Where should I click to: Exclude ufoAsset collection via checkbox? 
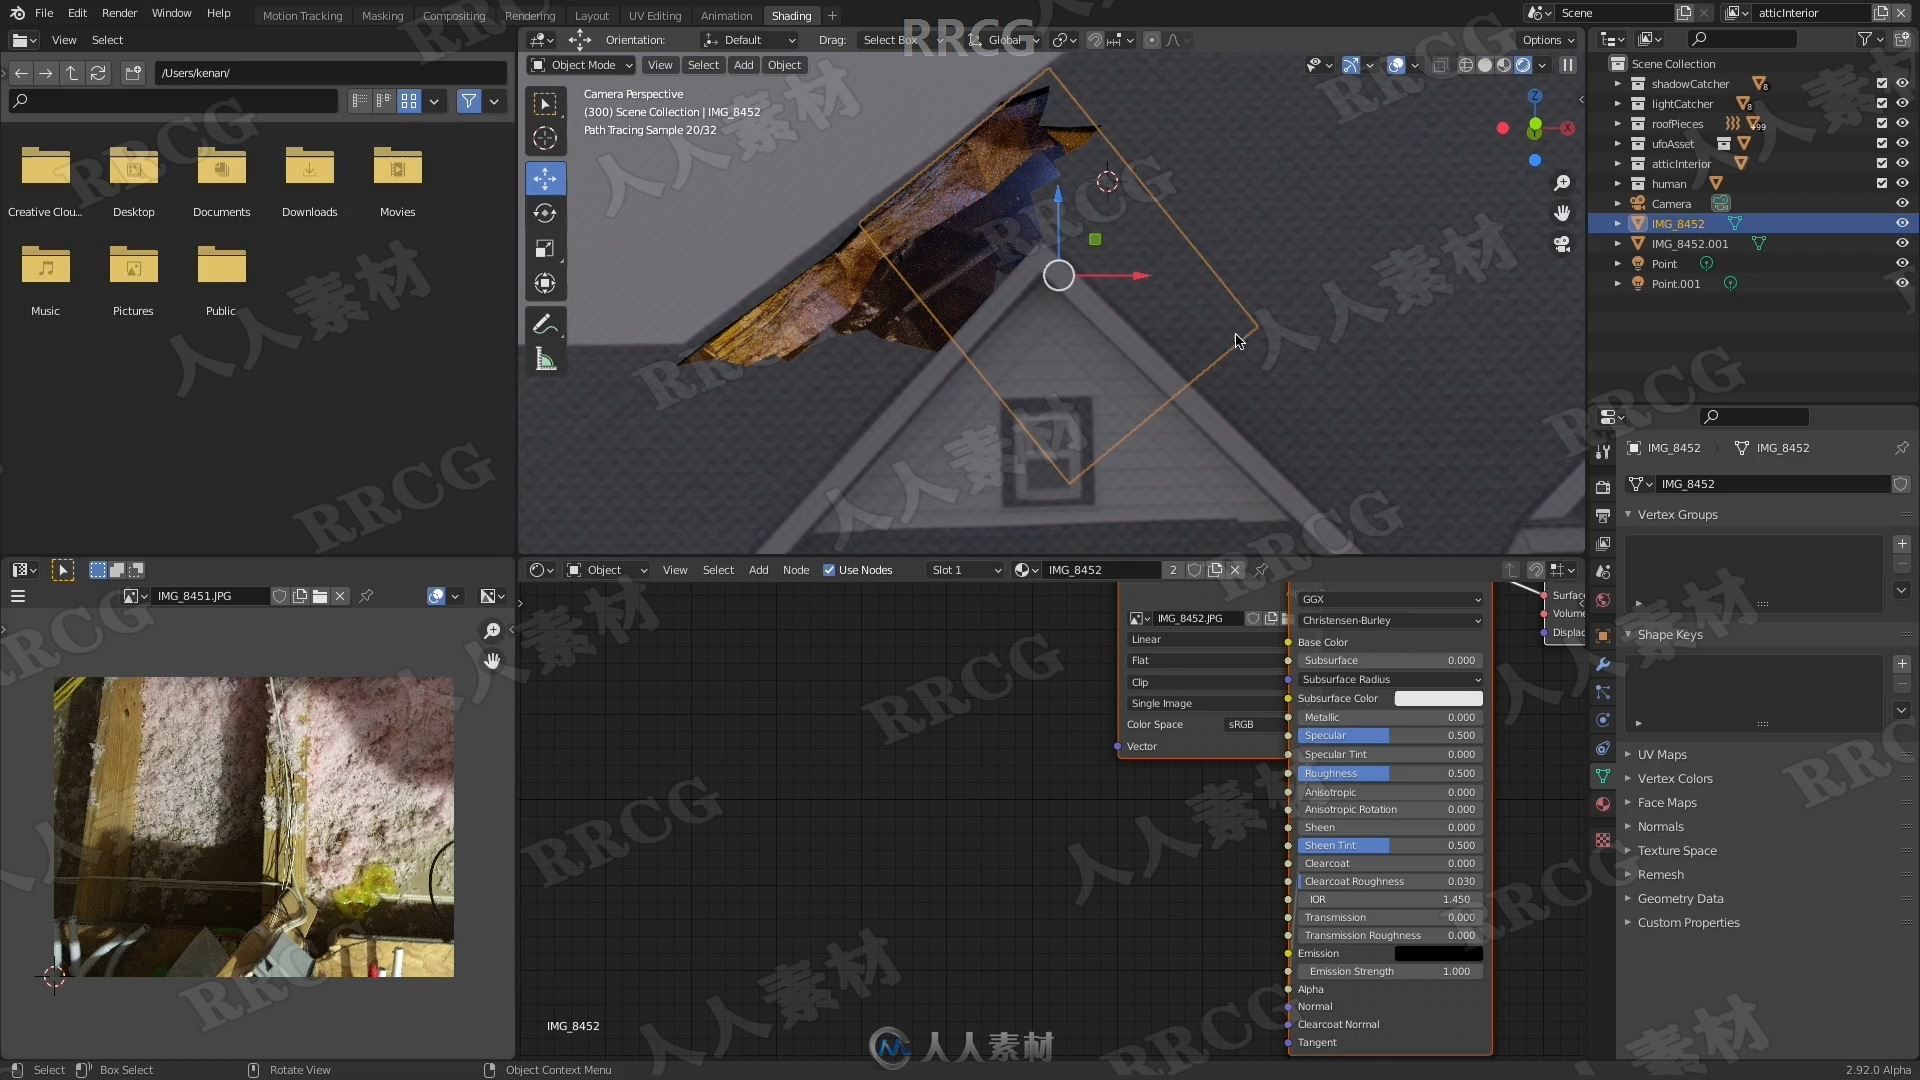[x=1882, y=144]
